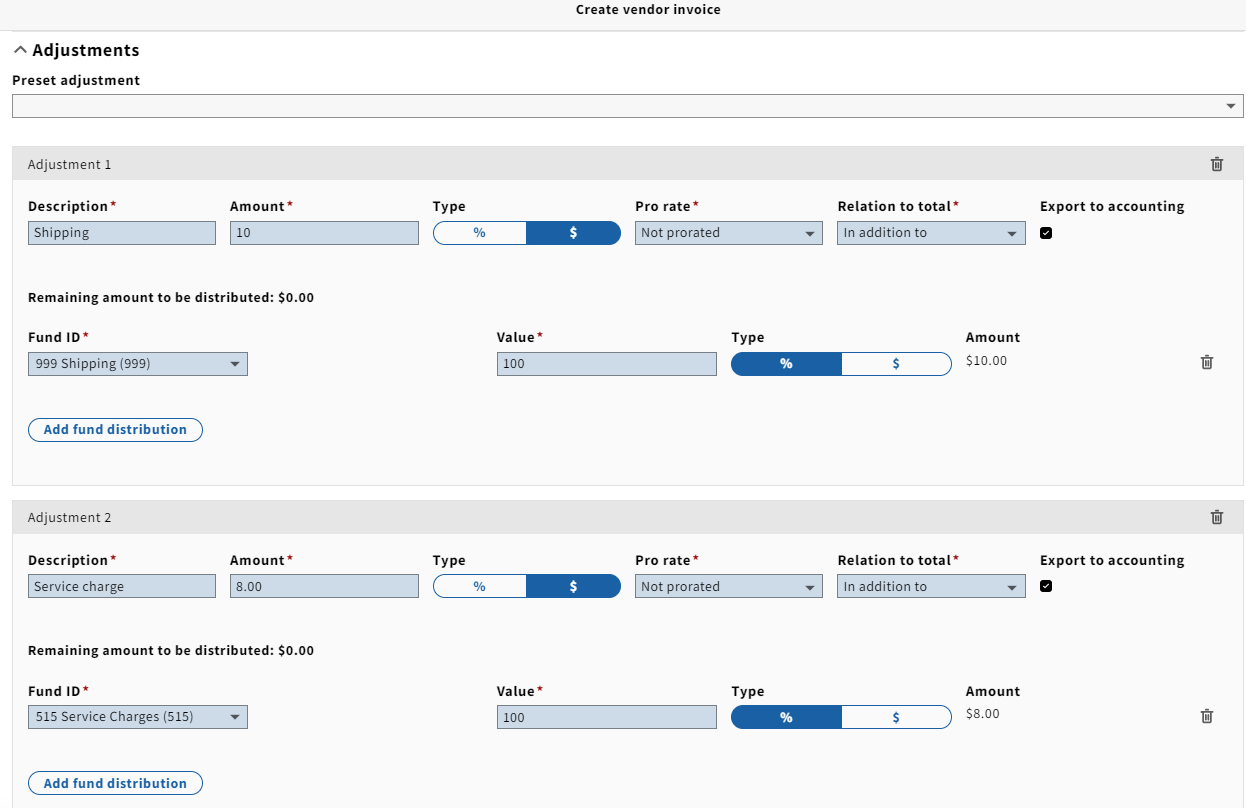Viewport: 1246px width, 808px height.
Task: Click the $10.00 fund distribution amount
Action: pyautogui.click(x=987, y=361)
